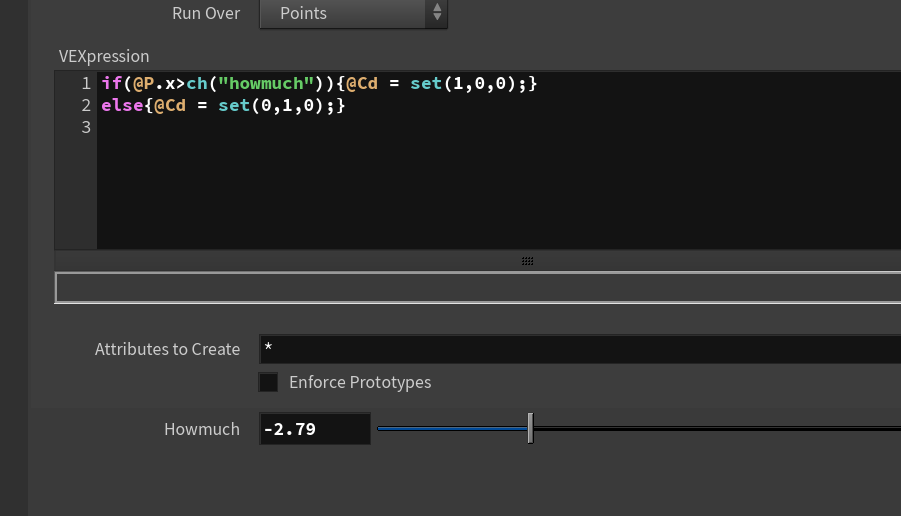This screenshot has width=901, height=516.
Task: Click the Attributes to Create label
Action: (167, 349)
